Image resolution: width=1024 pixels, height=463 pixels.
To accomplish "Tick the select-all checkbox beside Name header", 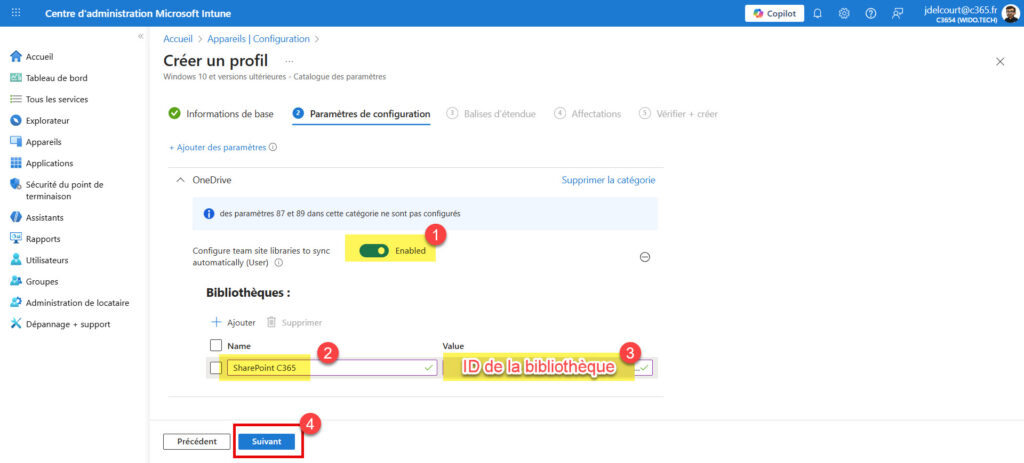I will point(215,345).
